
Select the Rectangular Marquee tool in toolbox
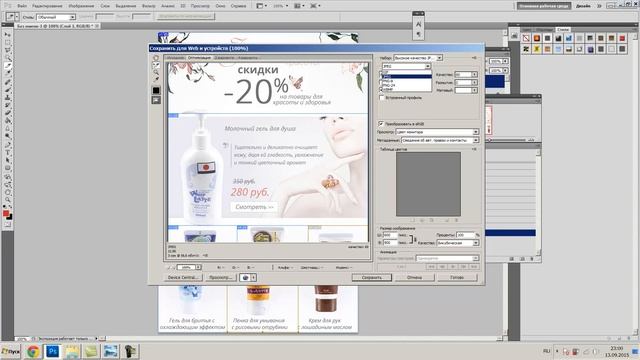(7, 42)
